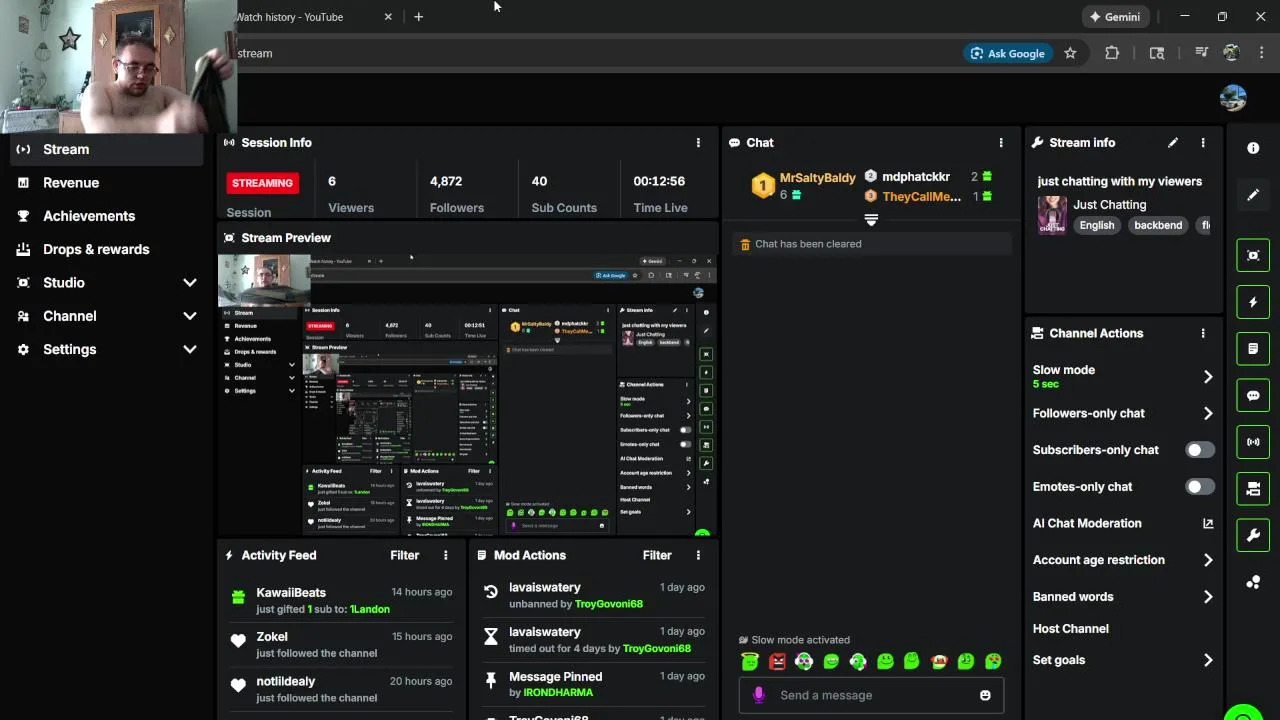Open browser extensions puzzle icon
The width and height of the screenshot is (1280, 720).
[1112, 53]
